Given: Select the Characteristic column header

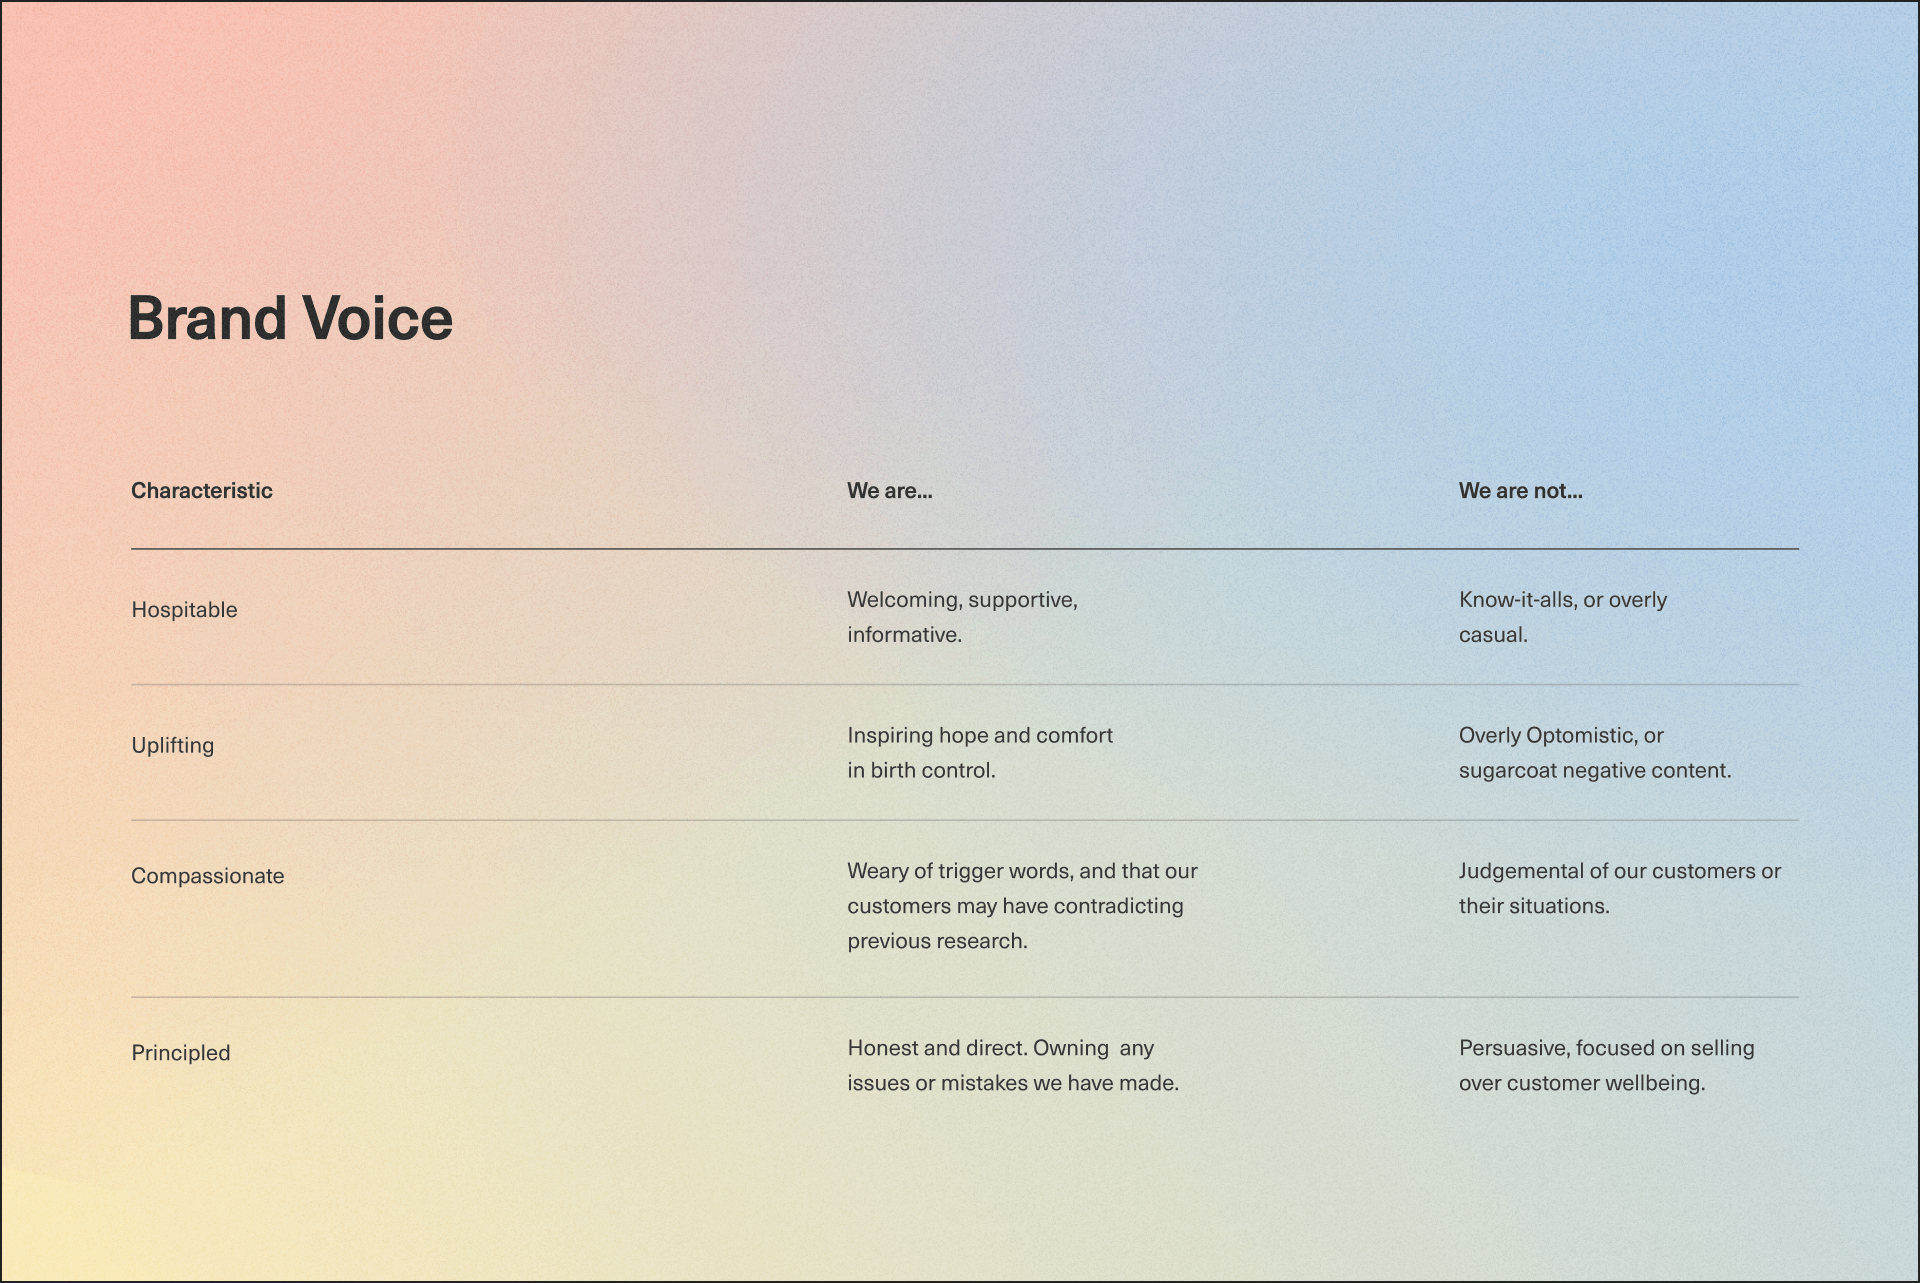Looking at the screenshot, I should (200, 490).
